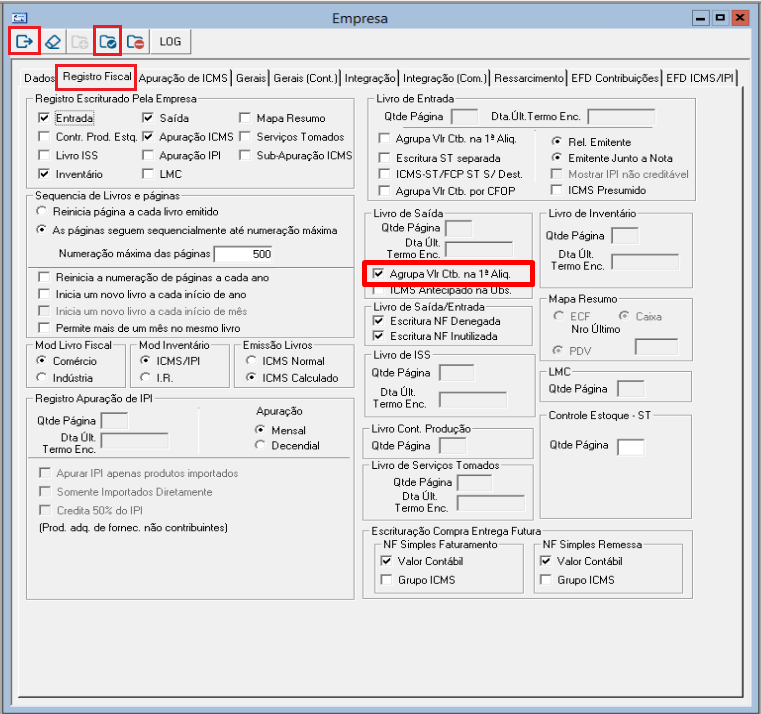Choose ICMS/IPI inventory model
761x714 pixels.
(145, 361)
